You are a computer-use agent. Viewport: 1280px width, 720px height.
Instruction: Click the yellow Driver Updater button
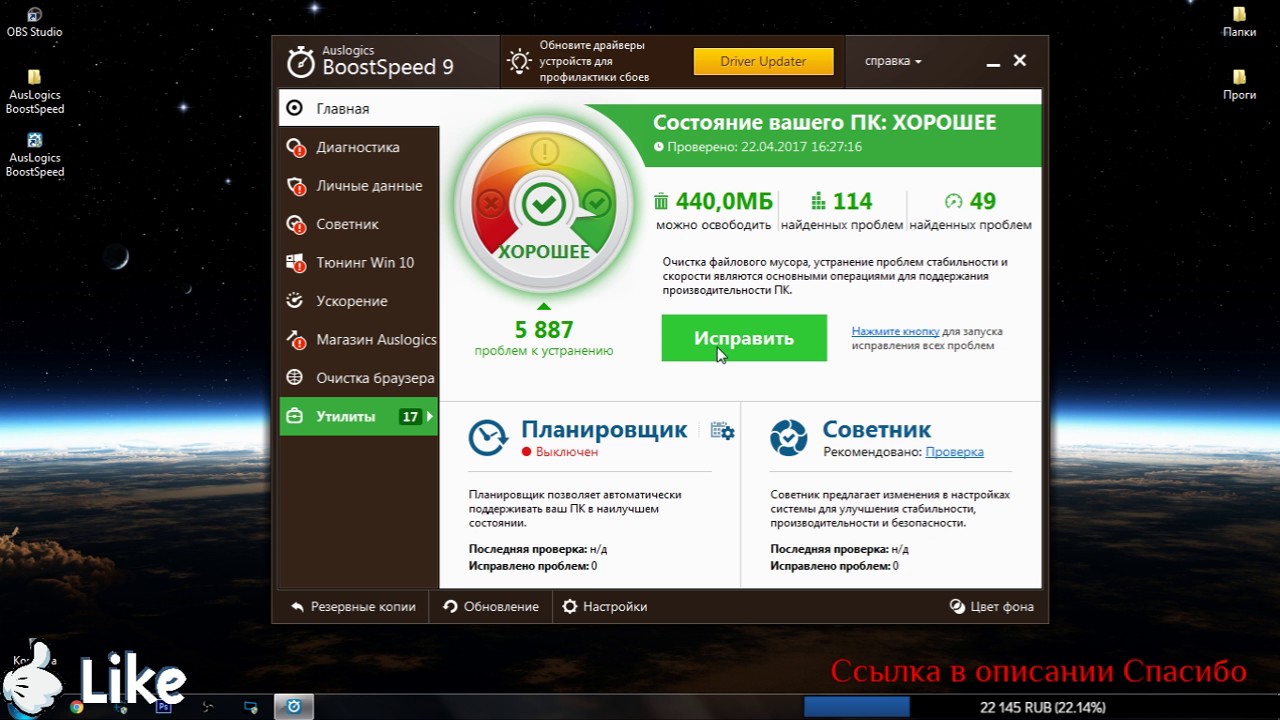coord(763,61)
